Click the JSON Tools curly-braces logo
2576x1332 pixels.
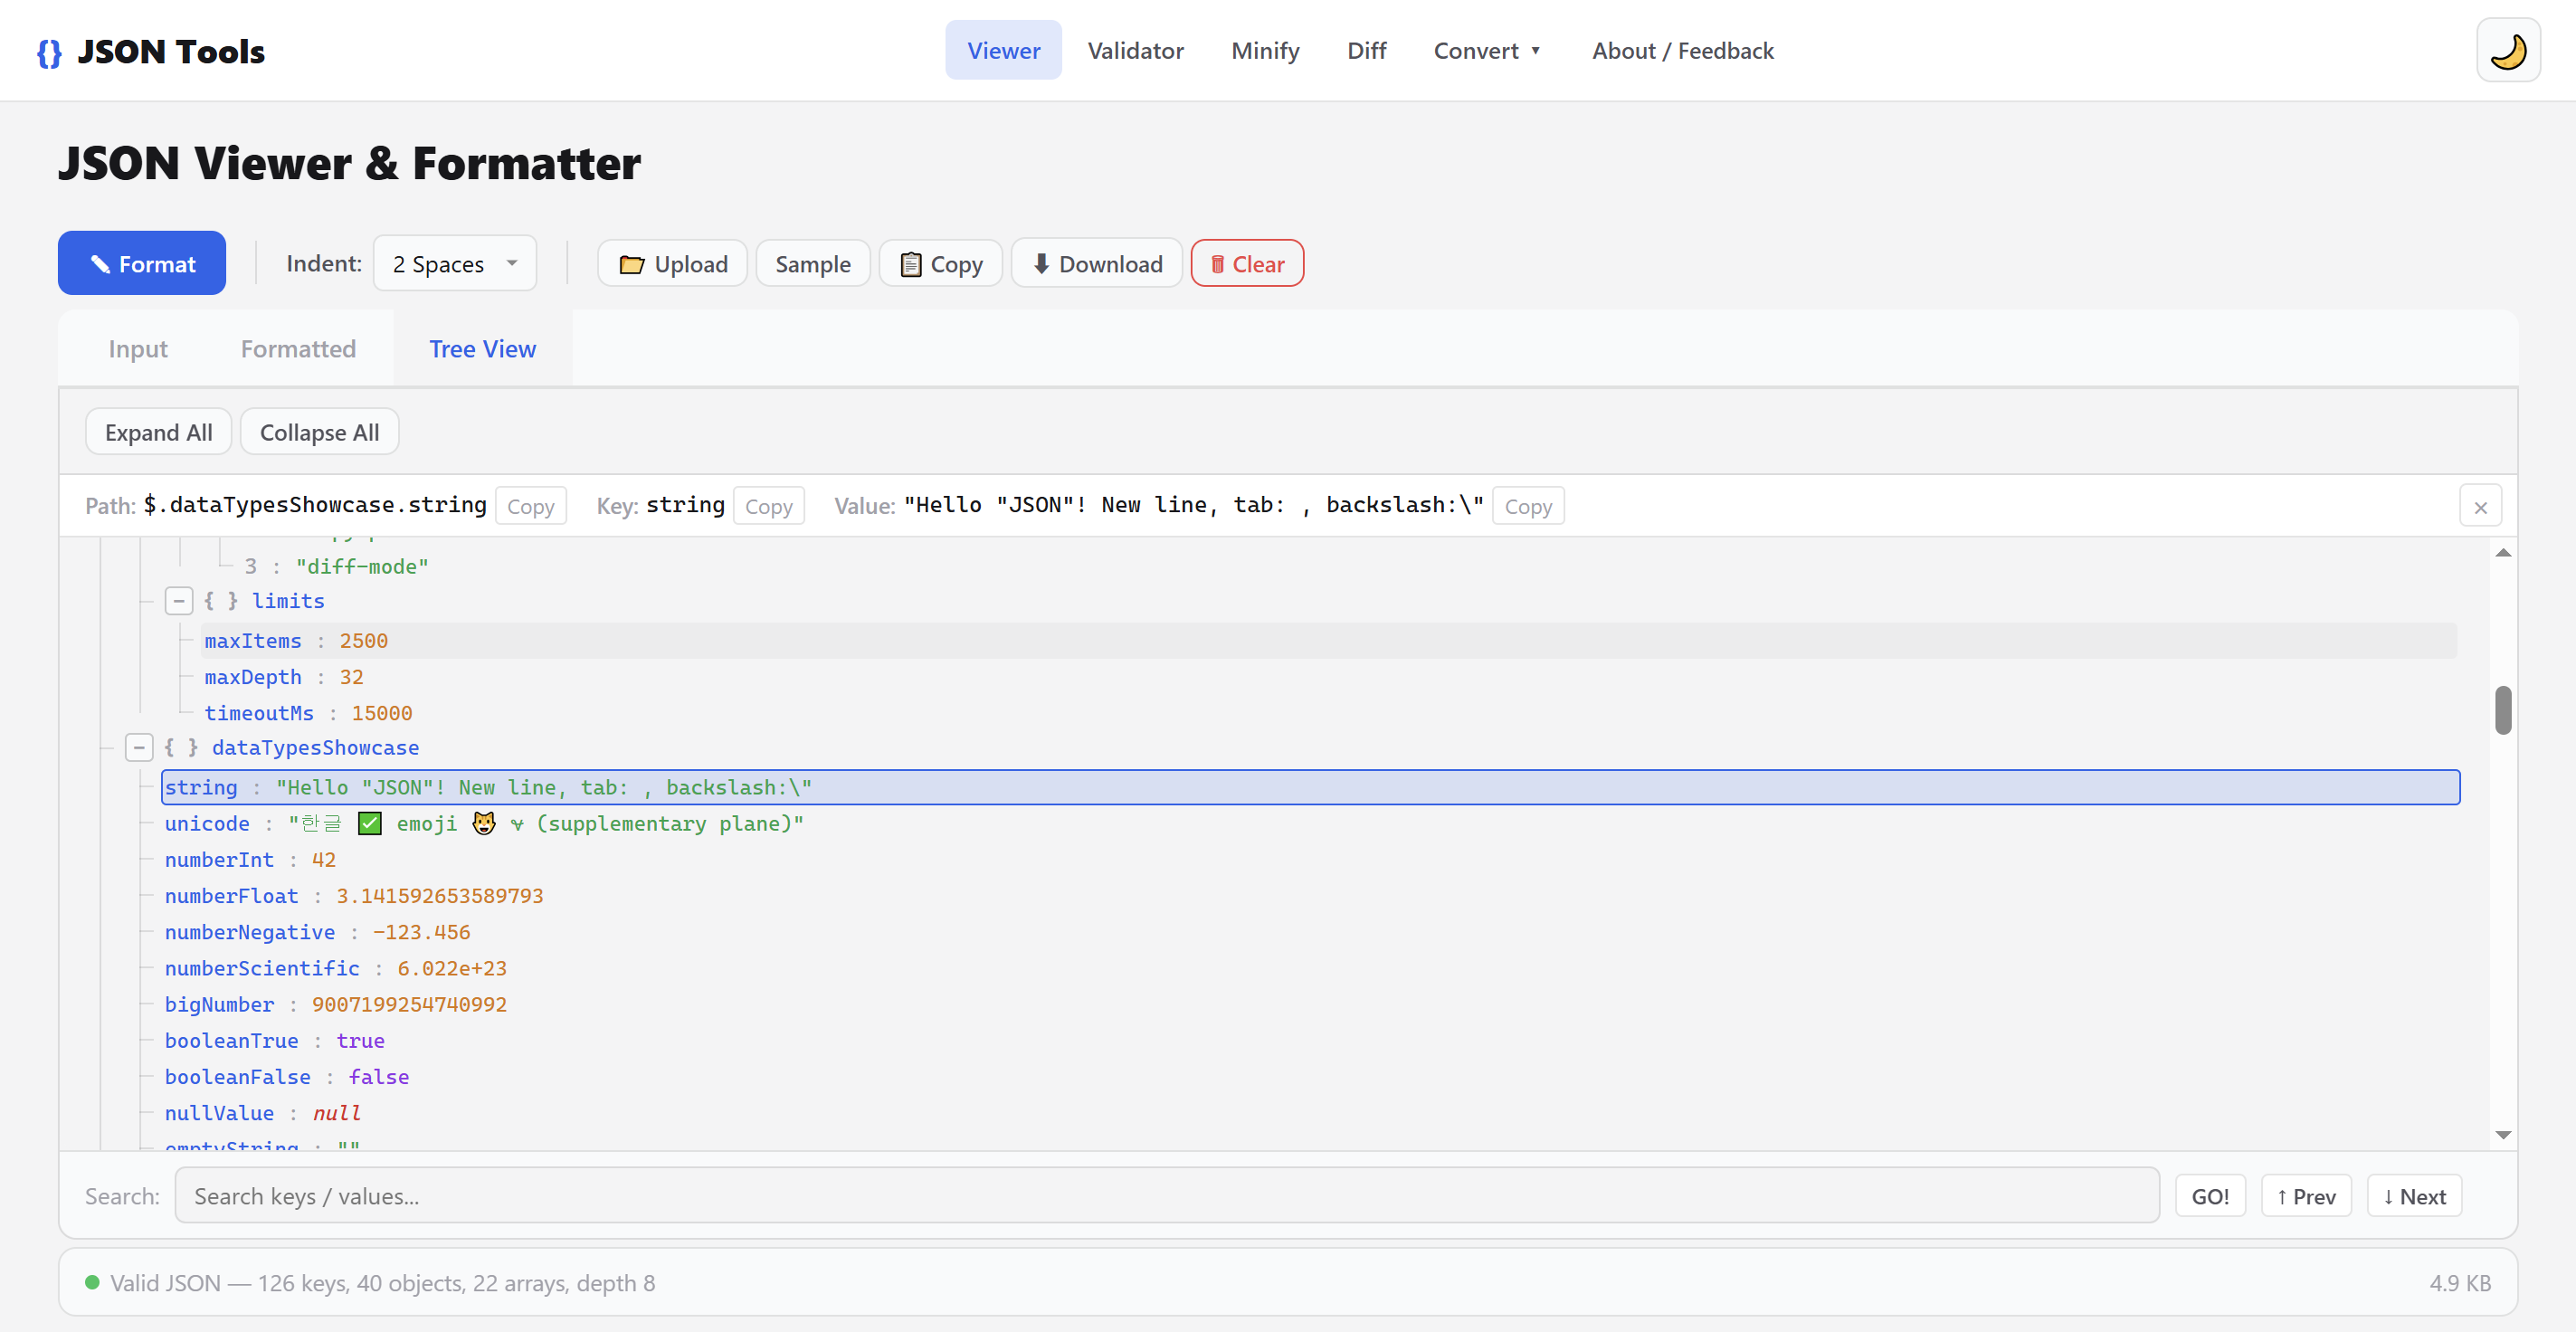pyautogui.click(x=48, y=52)
